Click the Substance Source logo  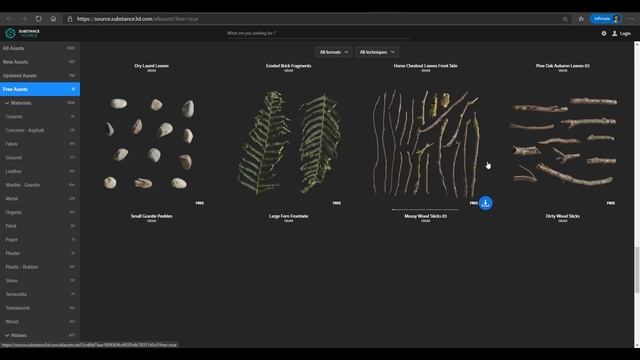tap(22, 33)
